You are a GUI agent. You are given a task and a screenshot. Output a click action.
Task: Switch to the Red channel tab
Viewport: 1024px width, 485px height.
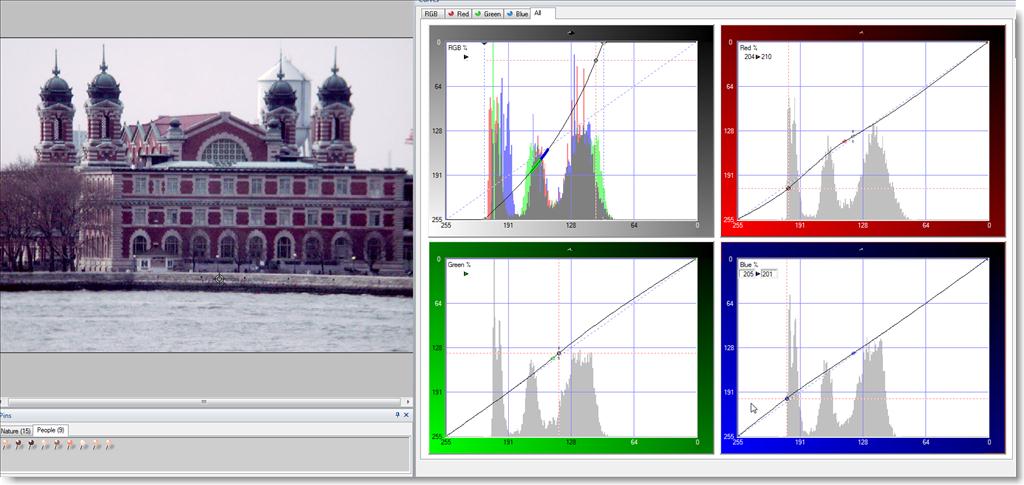(458, 14)
